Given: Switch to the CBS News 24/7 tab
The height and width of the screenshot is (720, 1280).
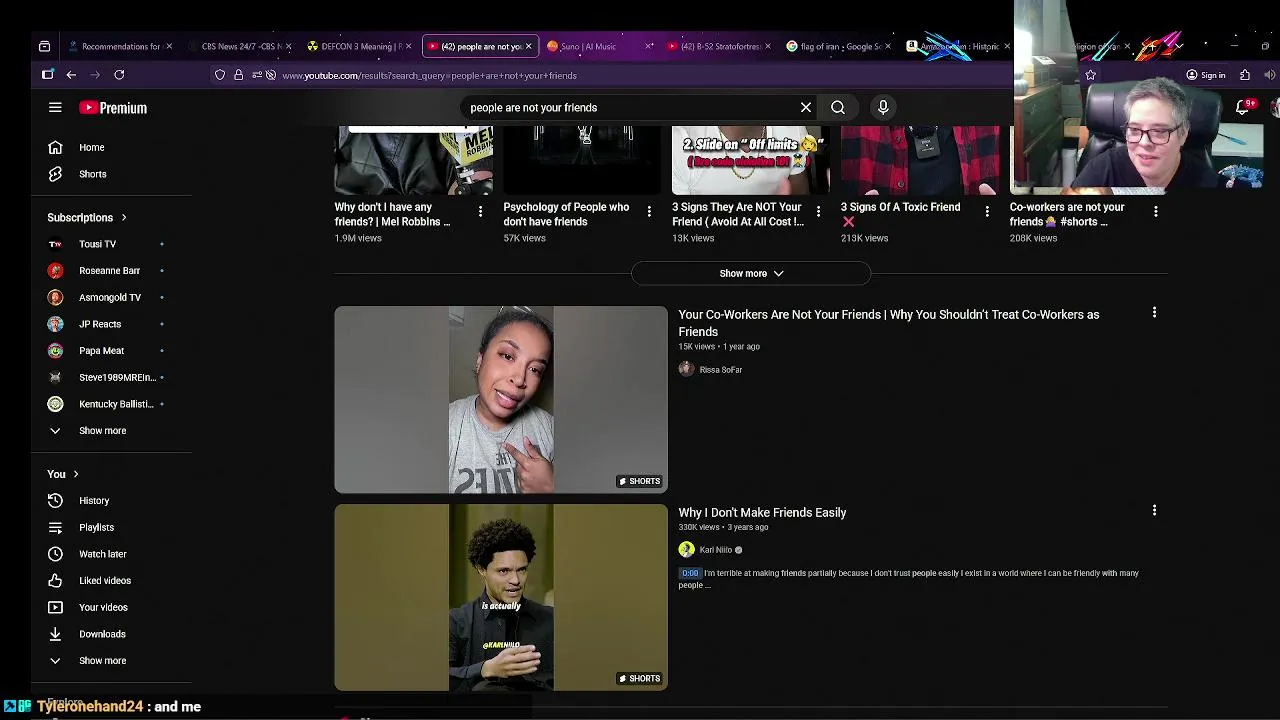Looking at the screenshot, I should tap(238, 46).
